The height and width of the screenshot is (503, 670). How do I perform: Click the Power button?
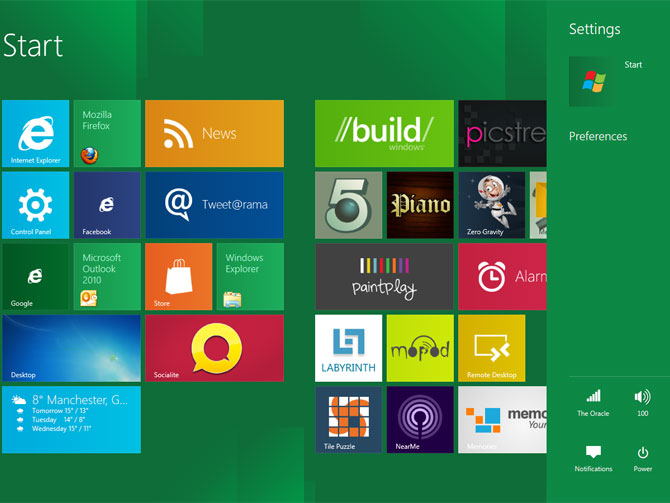[642, 453]
